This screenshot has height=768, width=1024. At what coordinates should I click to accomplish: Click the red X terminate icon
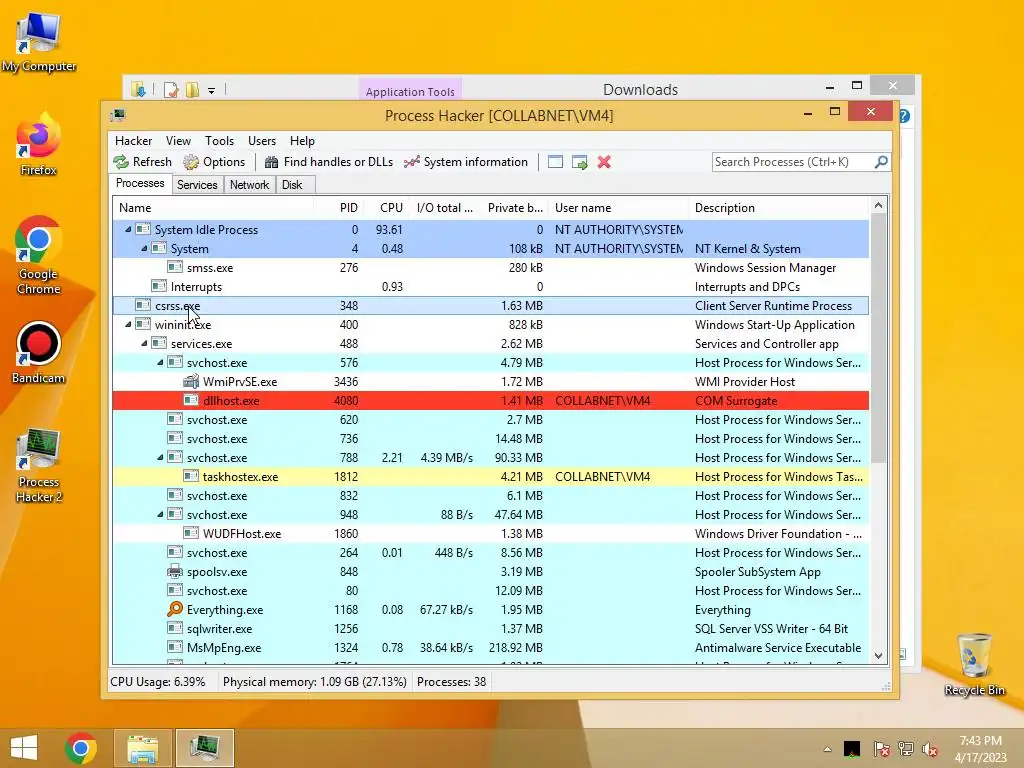coord(604,162)
